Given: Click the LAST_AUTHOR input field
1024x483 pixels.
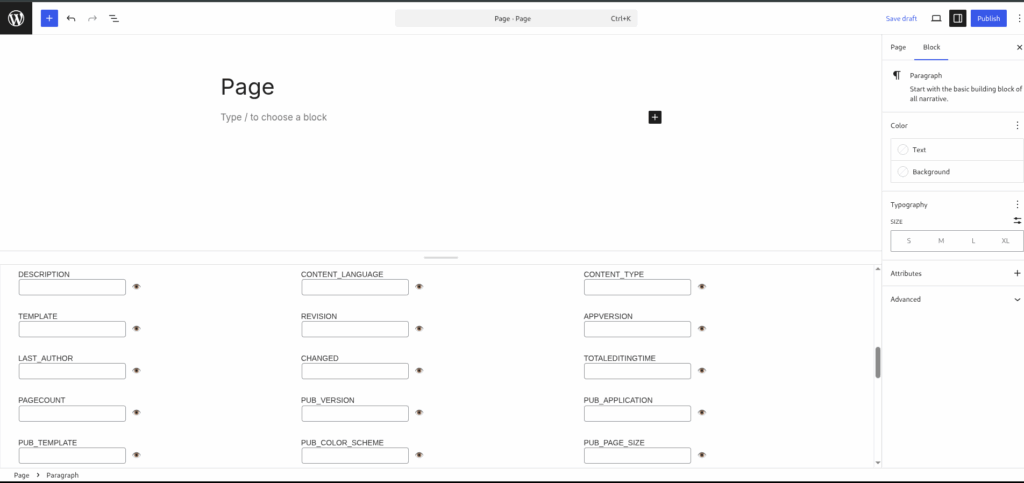Looking at the screenshot, I should click(72, 371).
